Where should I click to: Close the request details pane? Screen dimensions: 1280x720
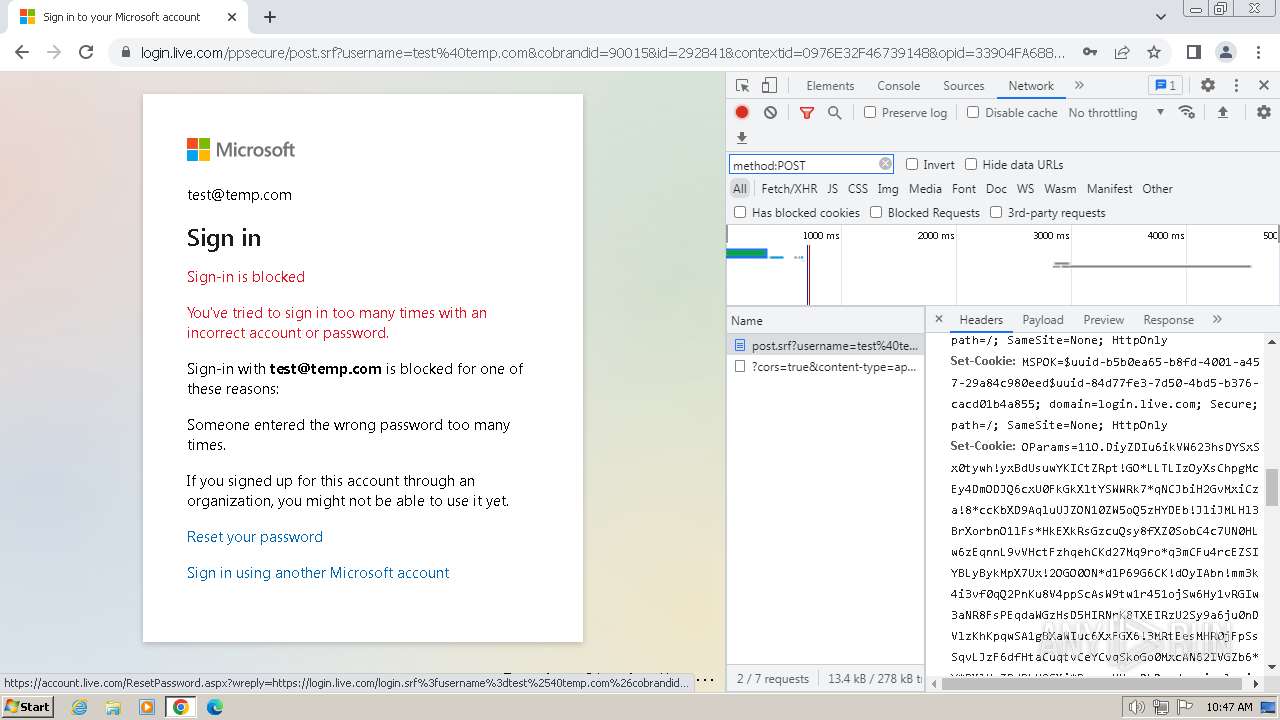tap(938, 319)
